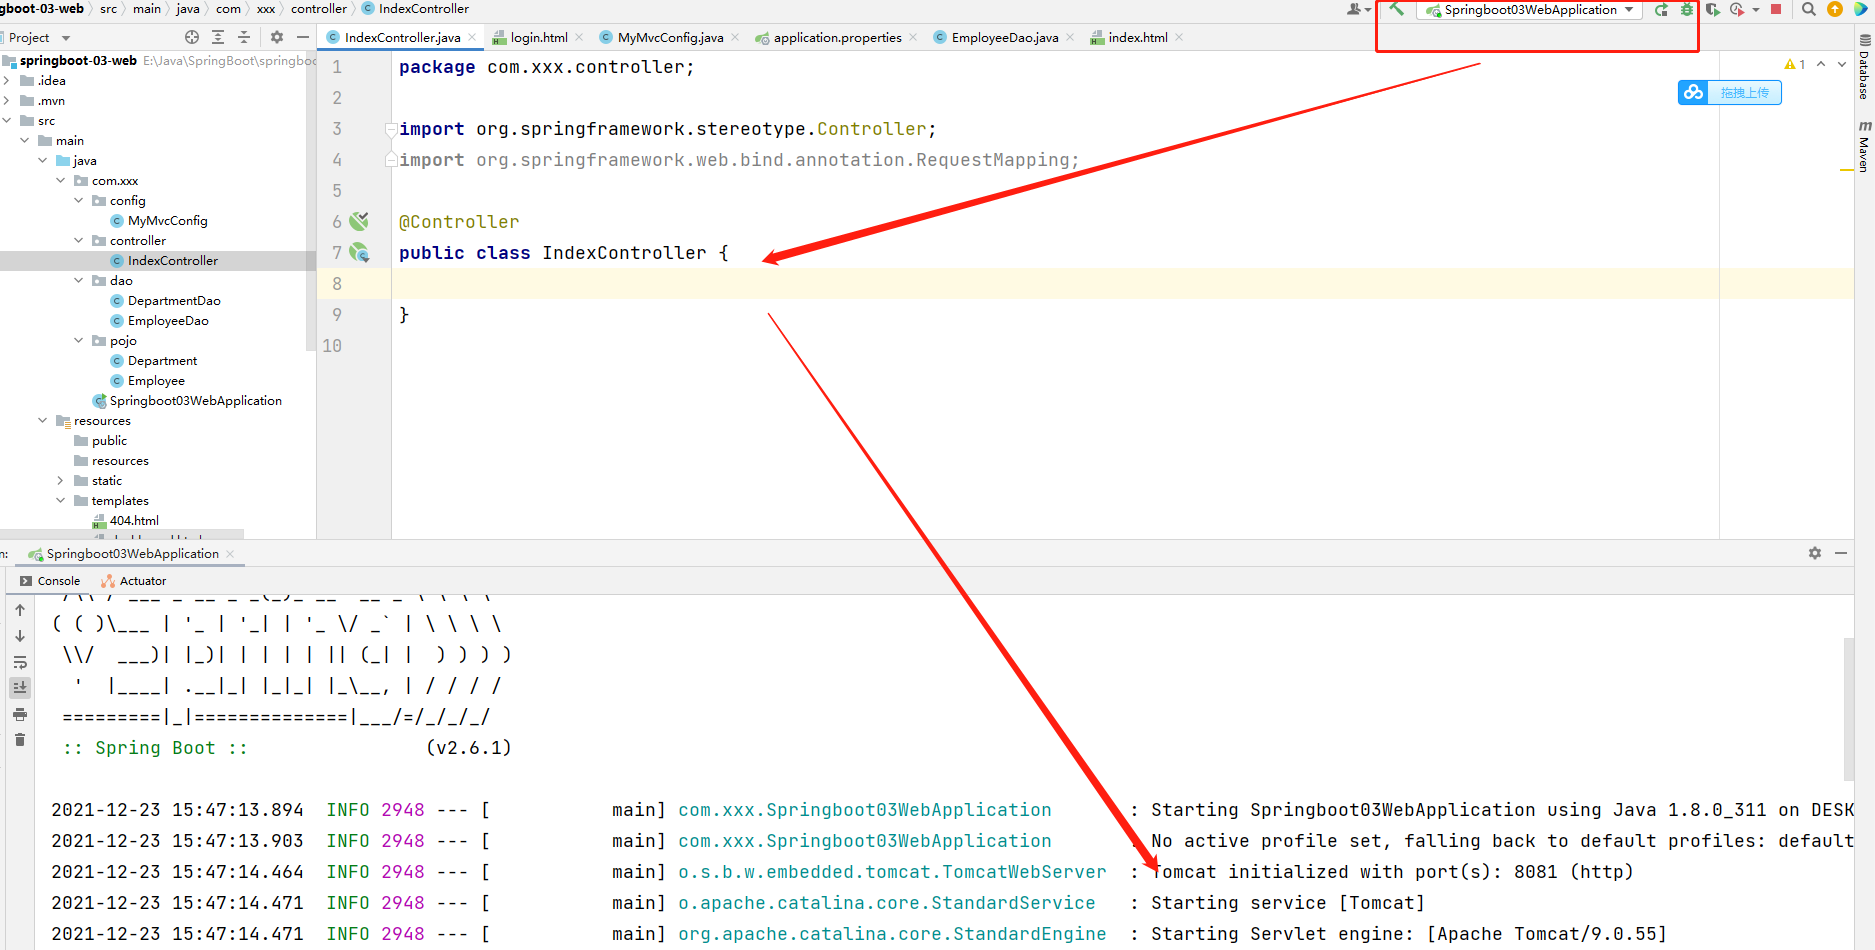Screen dimensions: 1875x950
Task: Hide the Run tool window
Action: (x=1841, y=553)
